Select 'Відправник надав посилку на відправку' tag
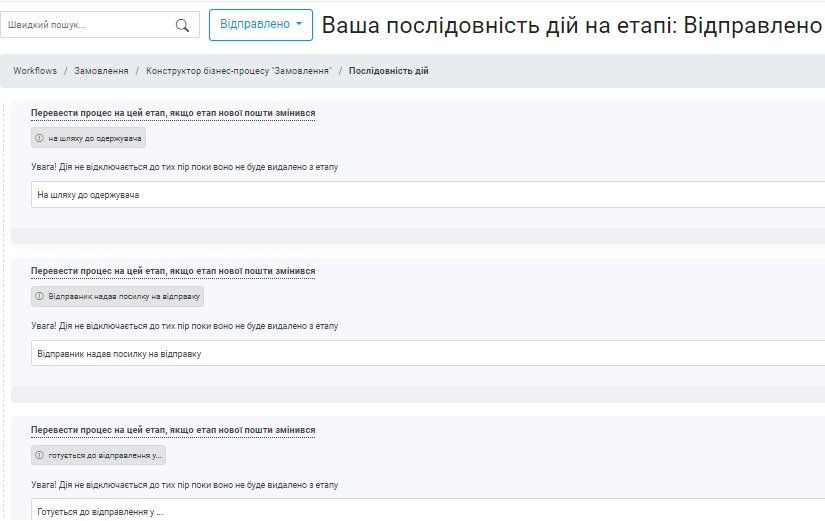The width and height of the screenshot is (825, 521). coord(117,296)
